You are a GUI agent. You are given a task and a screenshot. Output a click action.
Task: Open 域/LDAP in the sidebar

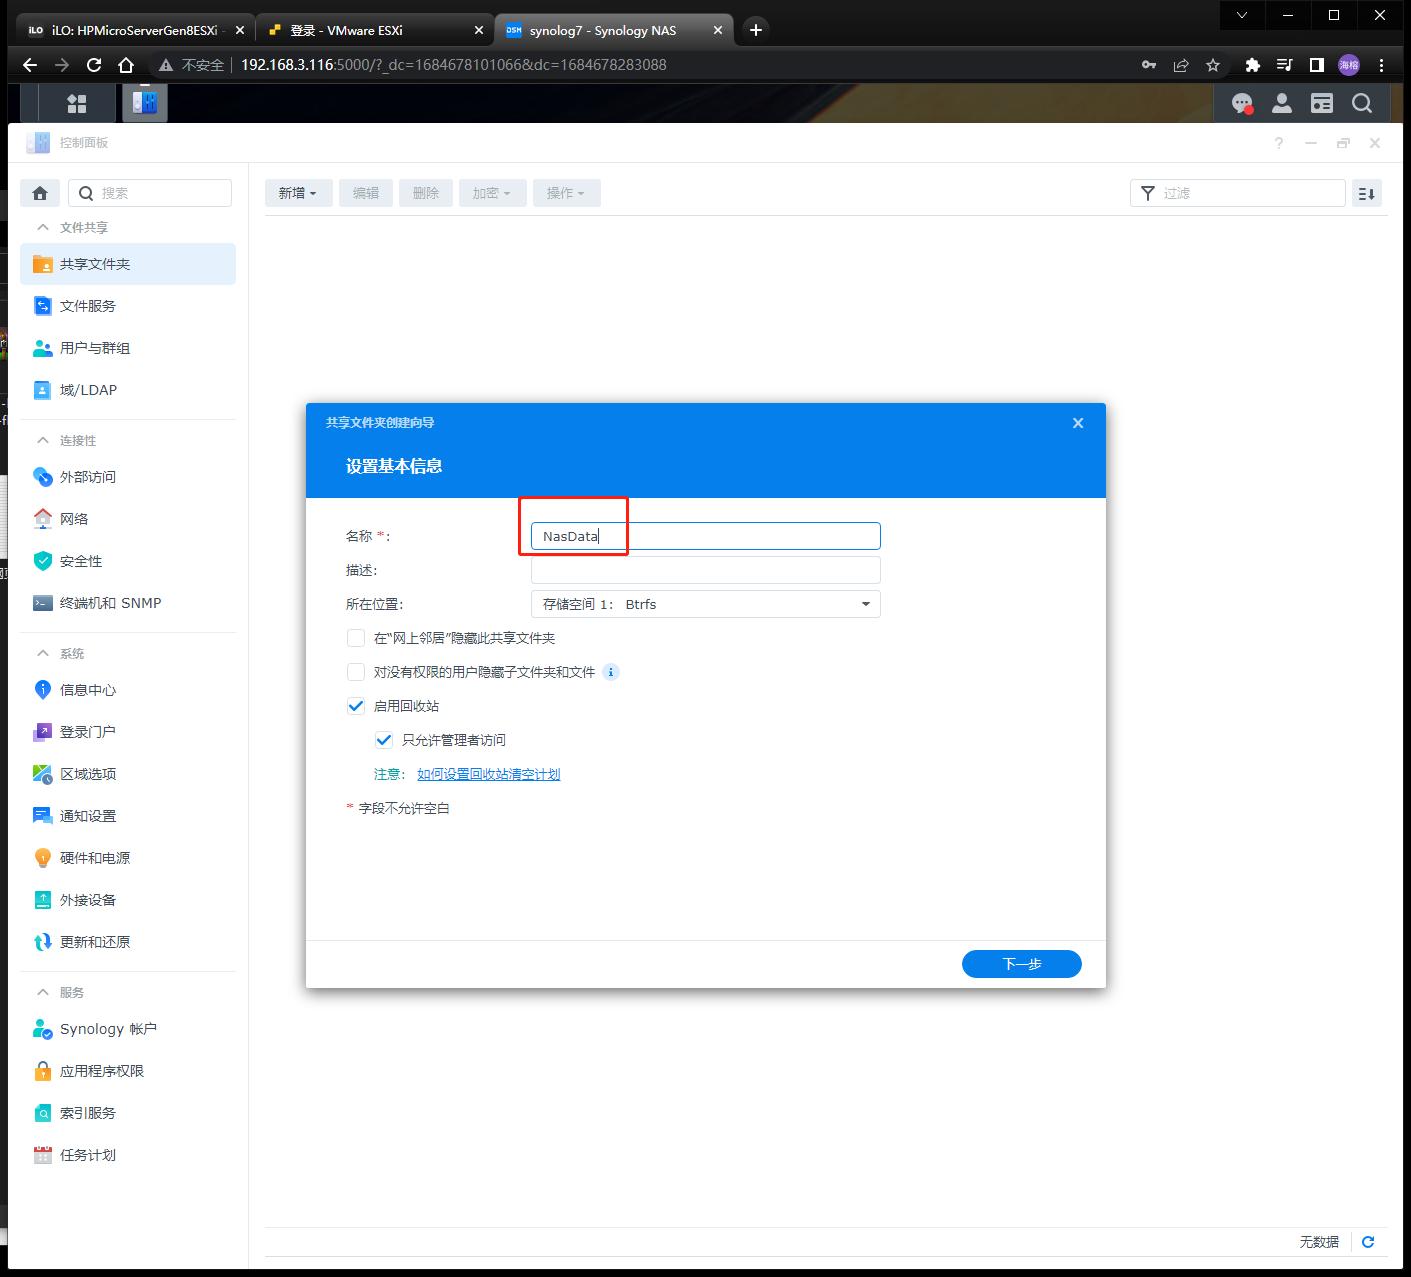click(x=128, y=390)
